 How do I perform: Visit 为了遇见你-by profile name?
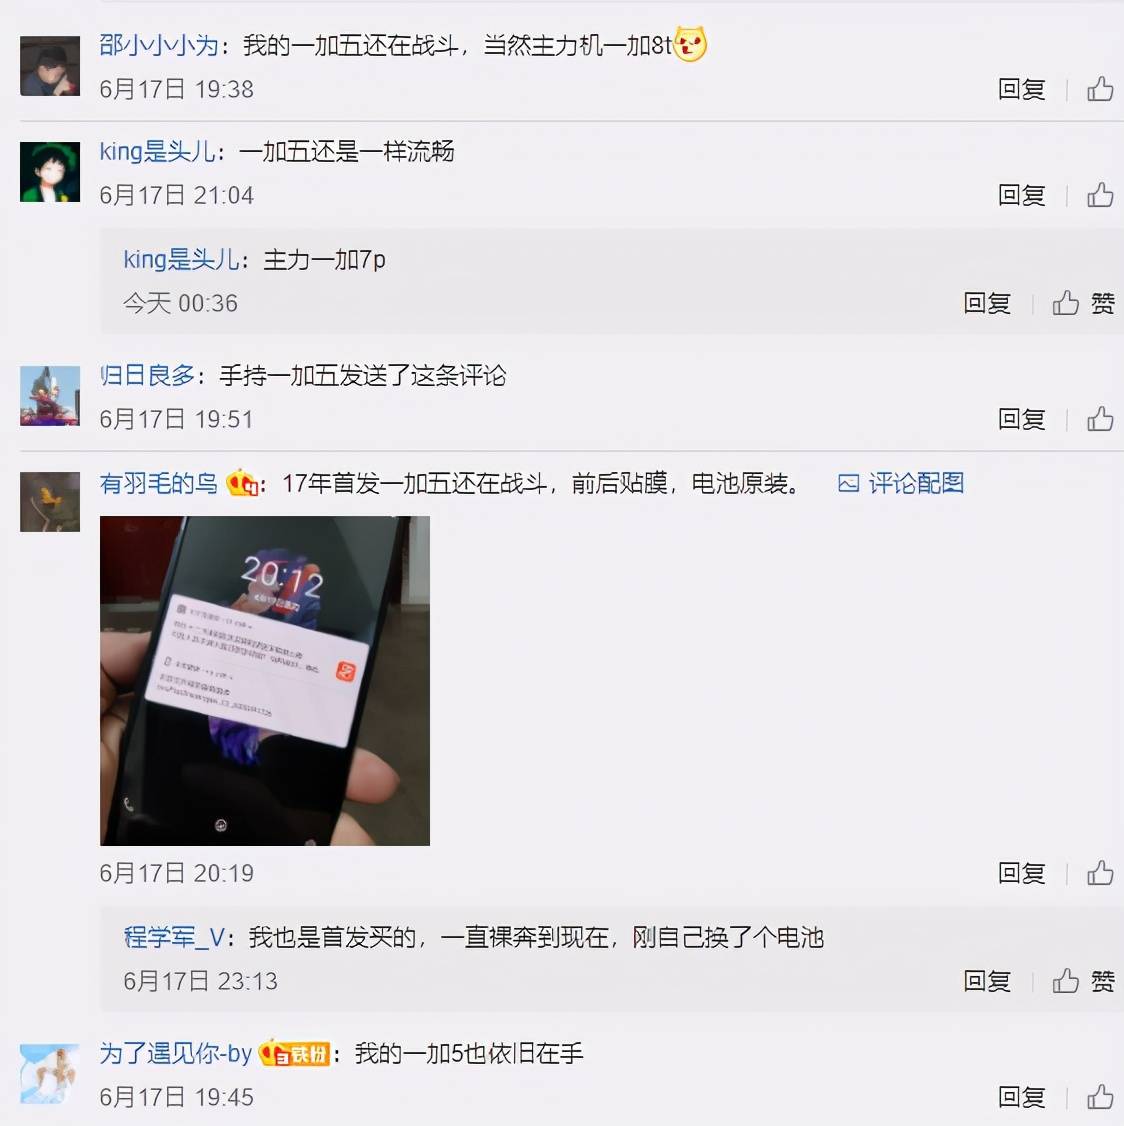(x=176, y=1053)
